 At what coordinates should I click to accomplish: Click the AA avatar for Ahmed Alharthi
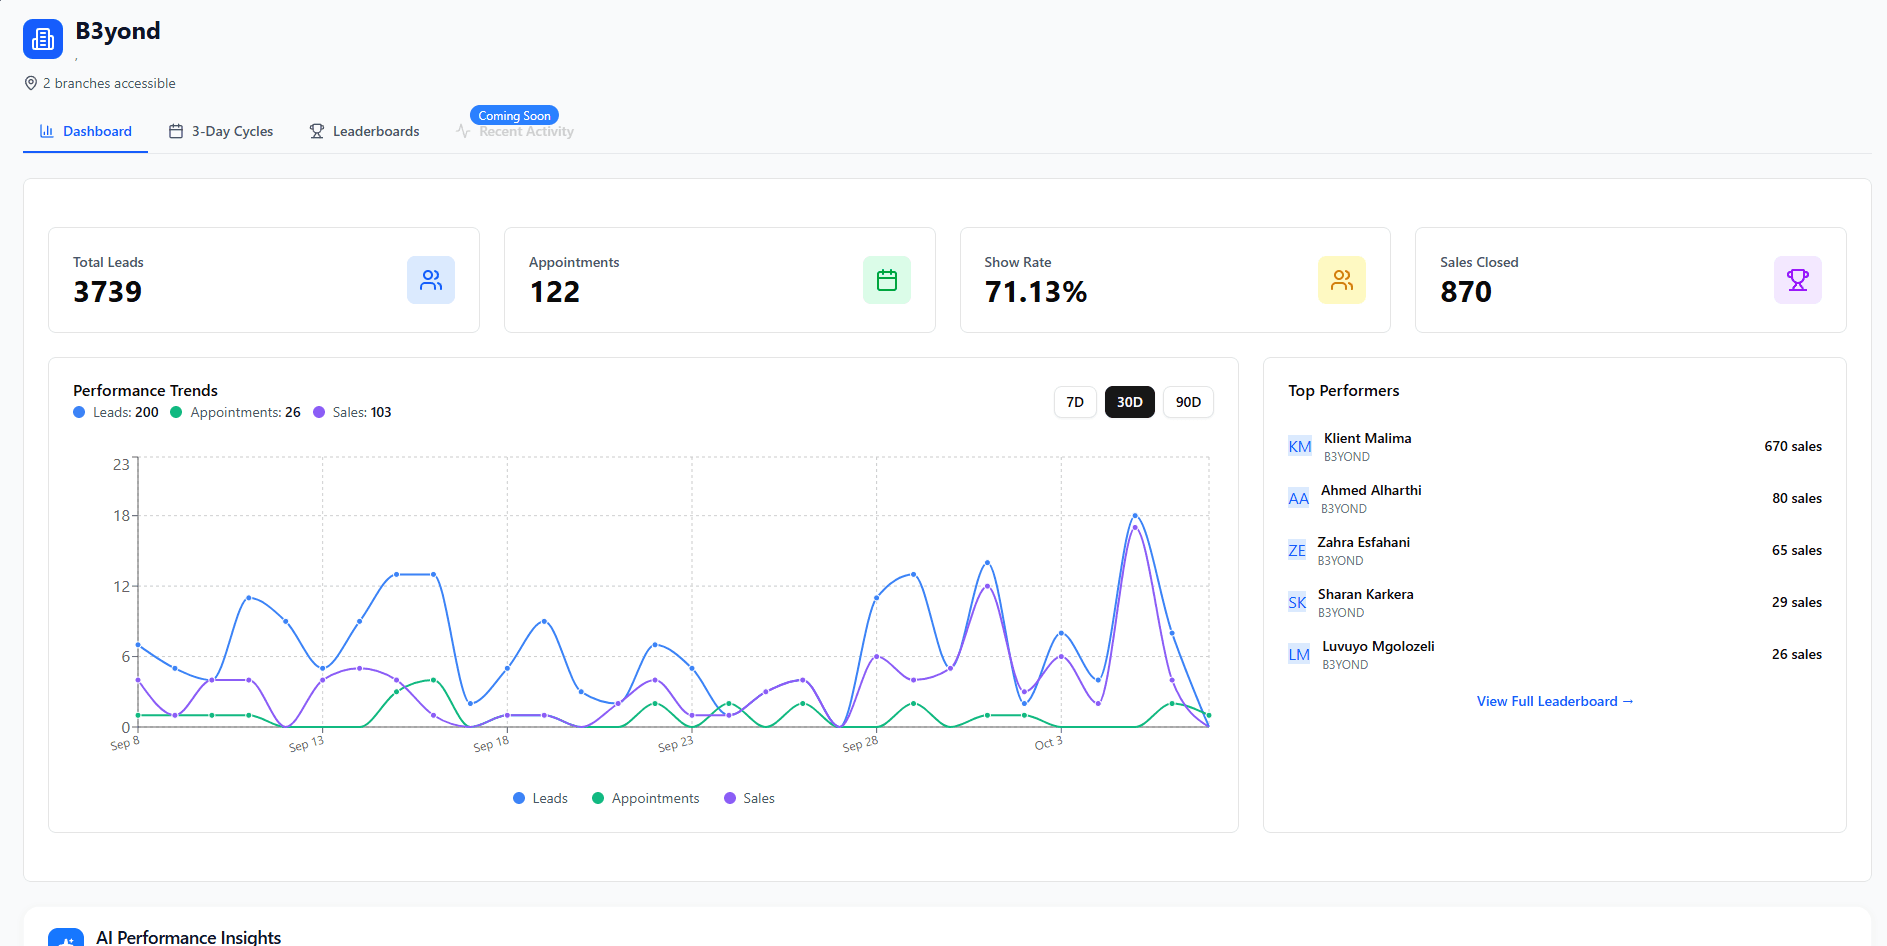[x=1299, y=499]
